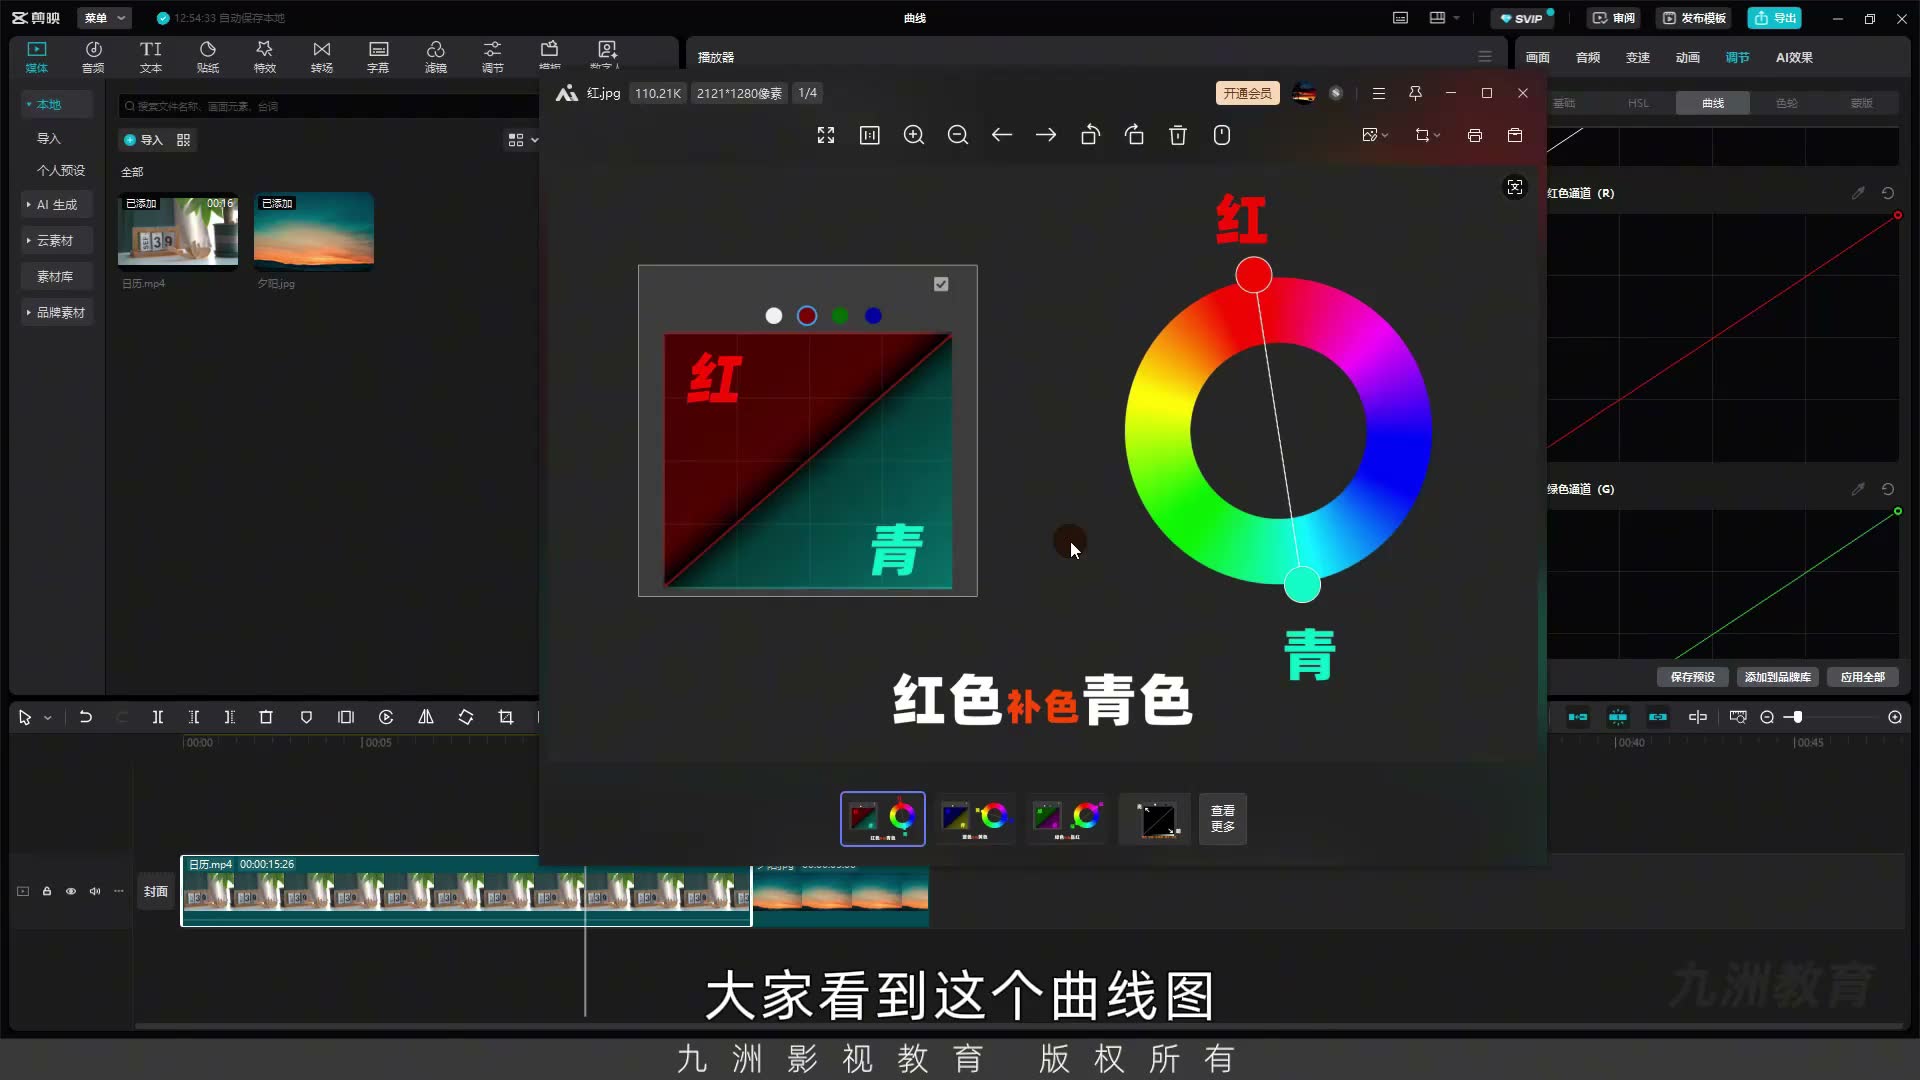Switch to 变速 tab in properties panel
Image resolution: width=1920 pixels, height=1080 pixels.
1638,57
